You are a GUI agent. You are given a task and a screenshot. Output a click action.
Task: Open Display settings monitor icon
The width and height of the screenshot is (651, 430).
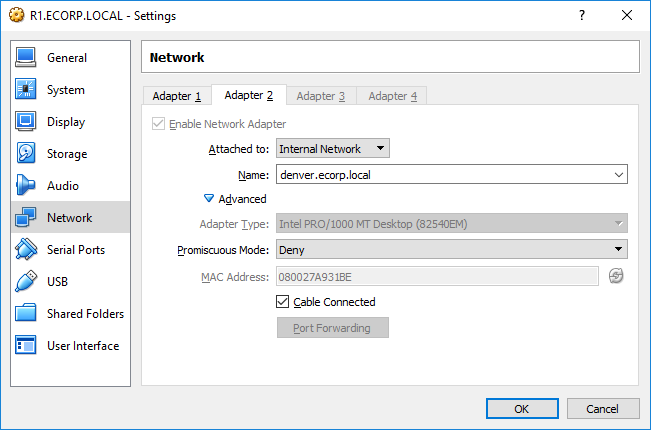(26, 121)
